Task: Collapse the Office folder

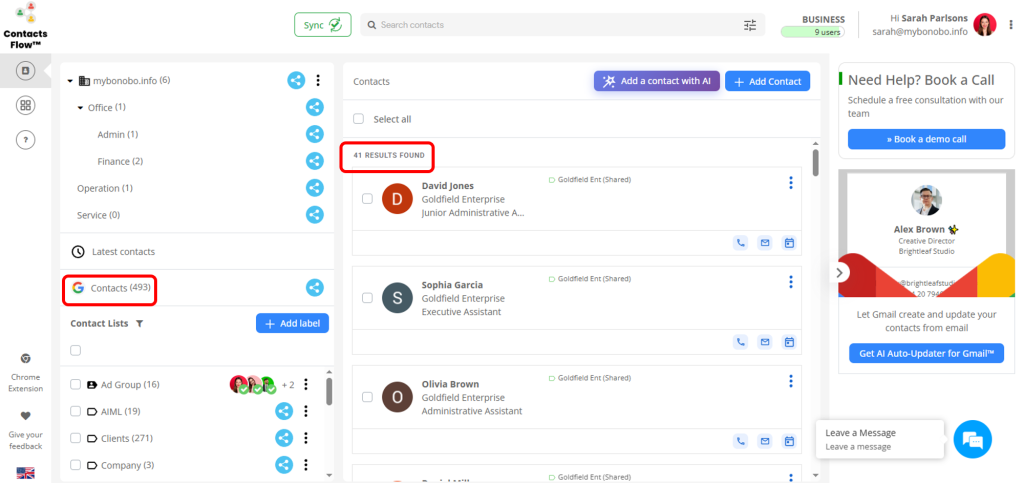Action: coord(80,108)
